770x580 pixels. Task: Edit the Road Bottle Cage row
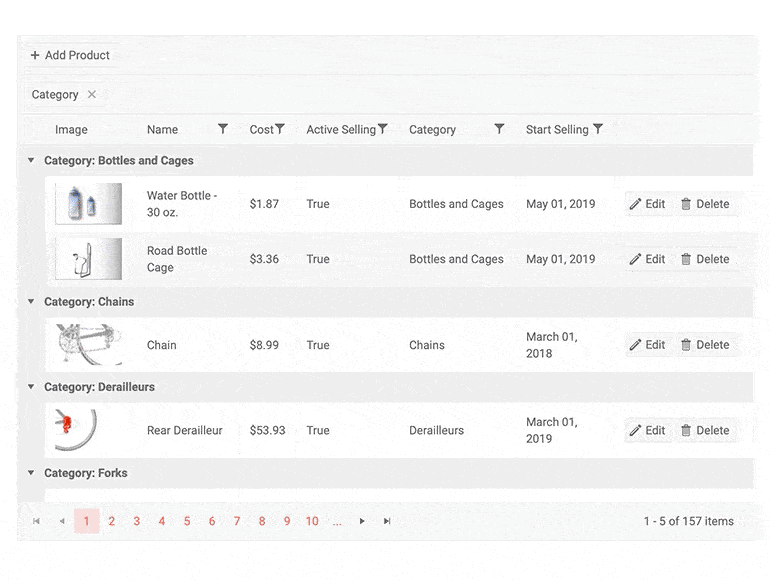pos(647,259)
